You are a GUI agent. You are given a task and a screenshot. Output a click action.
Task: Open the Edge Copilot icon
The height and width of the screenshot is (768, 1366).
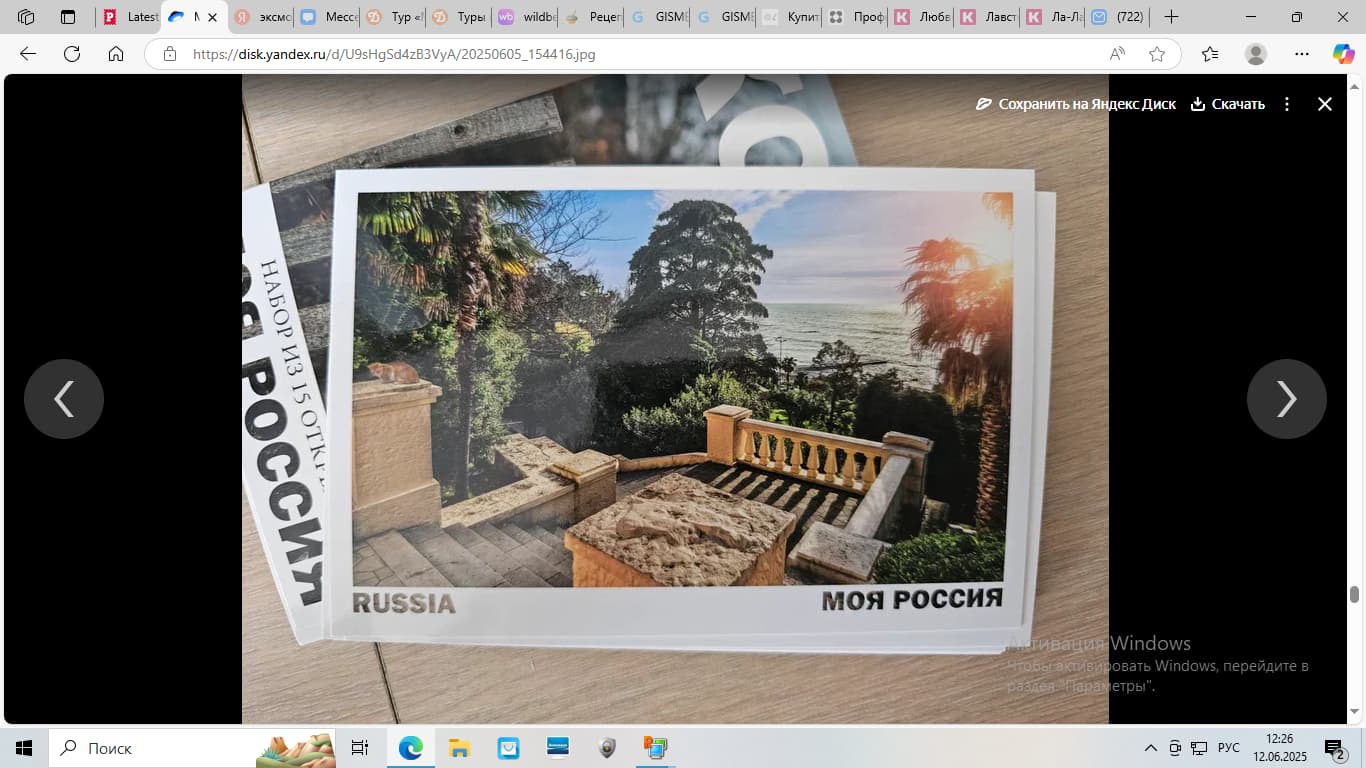(1343, 54)
